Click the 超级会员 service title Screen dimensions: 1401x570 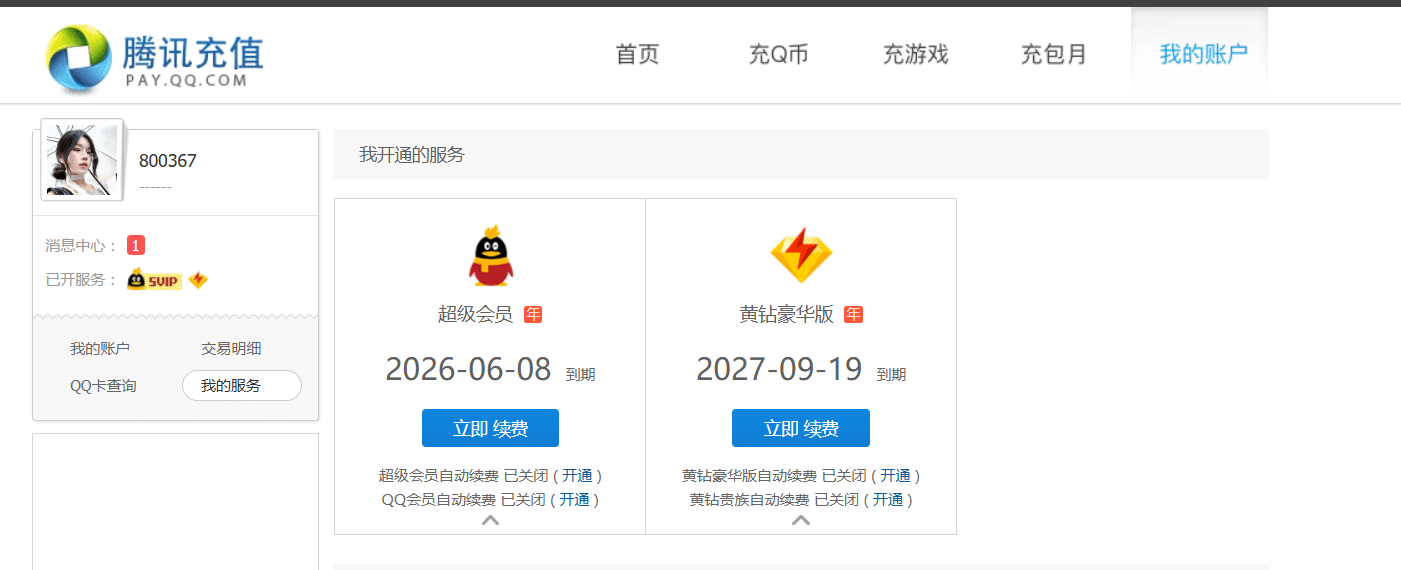point(475,314)
